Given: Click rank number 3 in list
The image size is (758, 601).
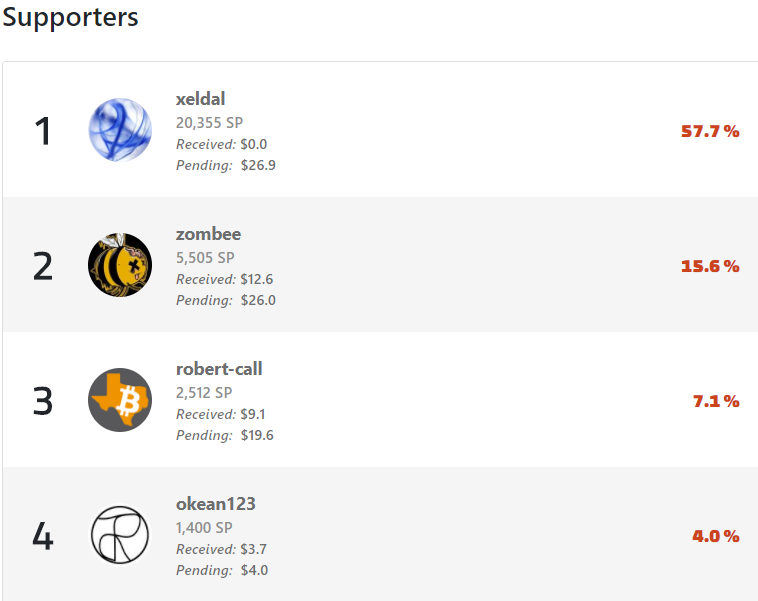Looking at the screenshot, I should click(43, 401).
